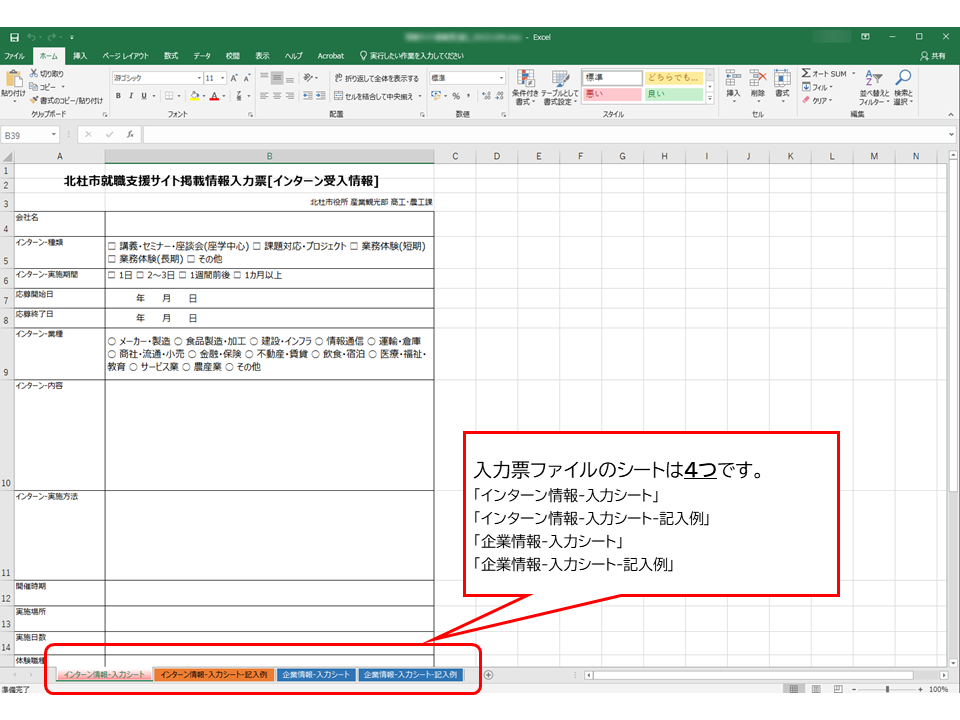Click the Paste clipboard icon (貼り付け)
The height and width of the screenshot is (720, 960).
[x=12, y=84]
